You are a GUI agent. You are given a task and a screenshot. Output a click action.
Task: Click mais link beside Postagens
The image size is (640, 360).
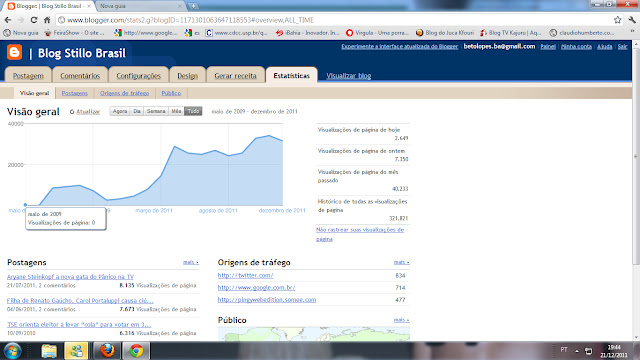pyautogui.click(x=191, y=262)
